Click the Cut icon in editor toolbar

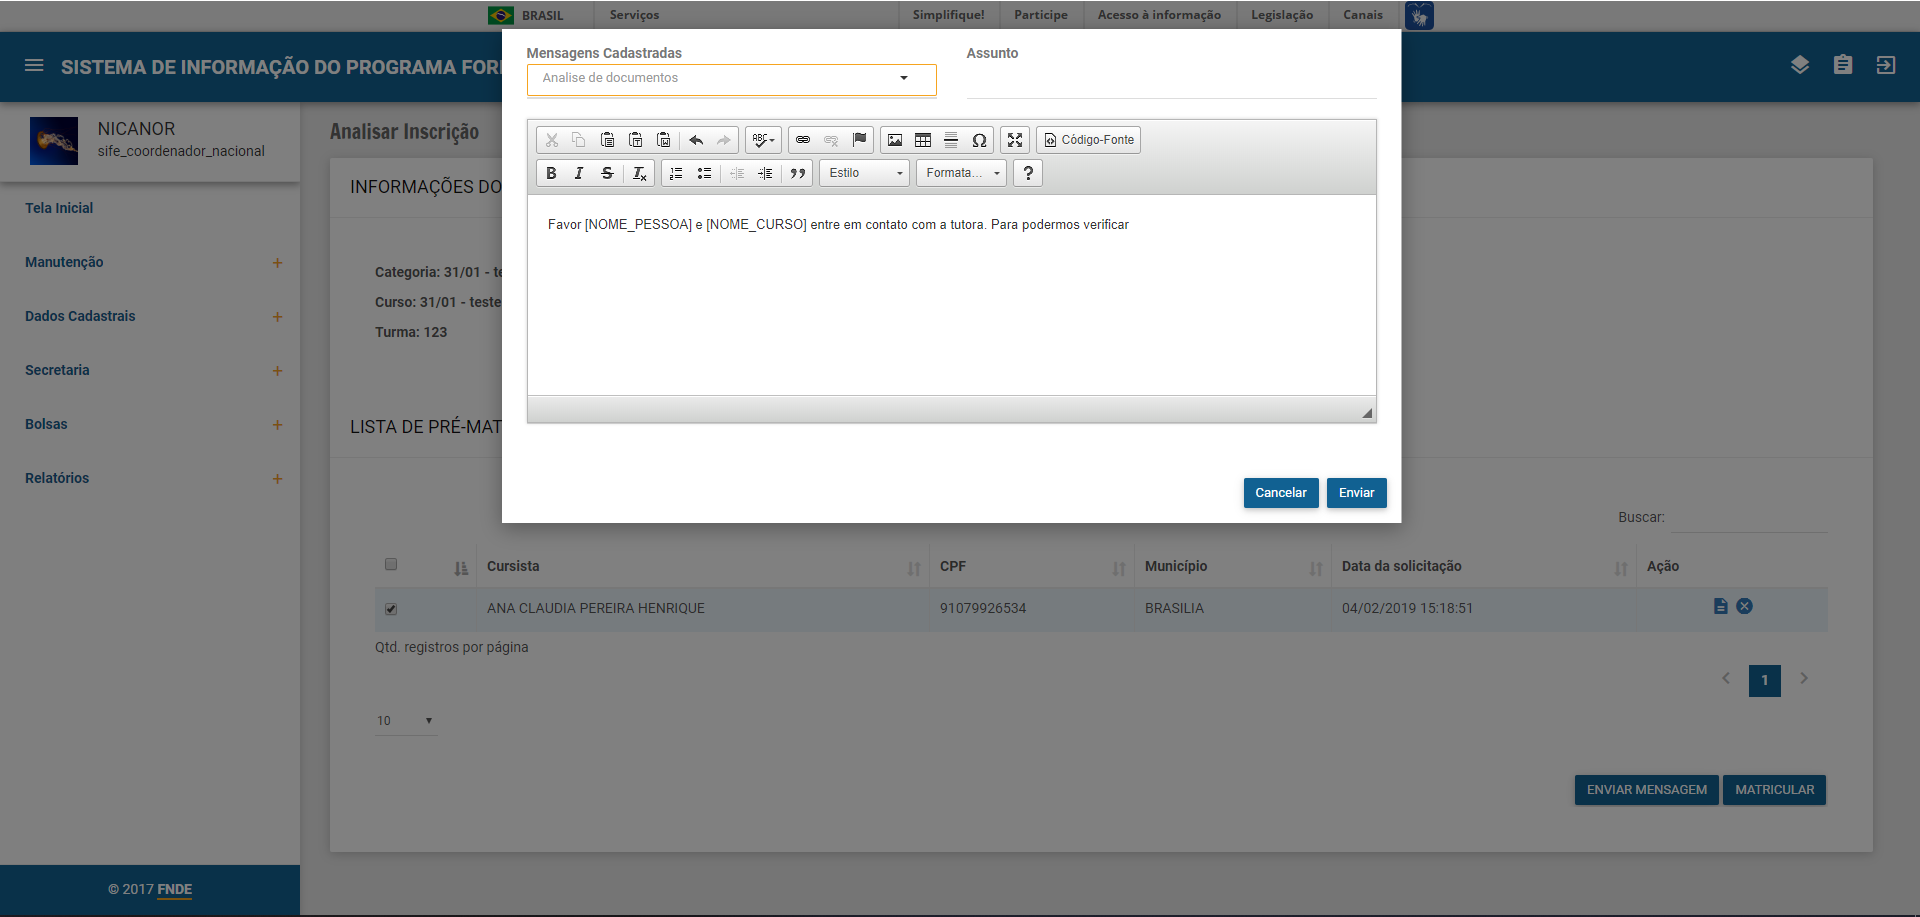coord(551,140)
